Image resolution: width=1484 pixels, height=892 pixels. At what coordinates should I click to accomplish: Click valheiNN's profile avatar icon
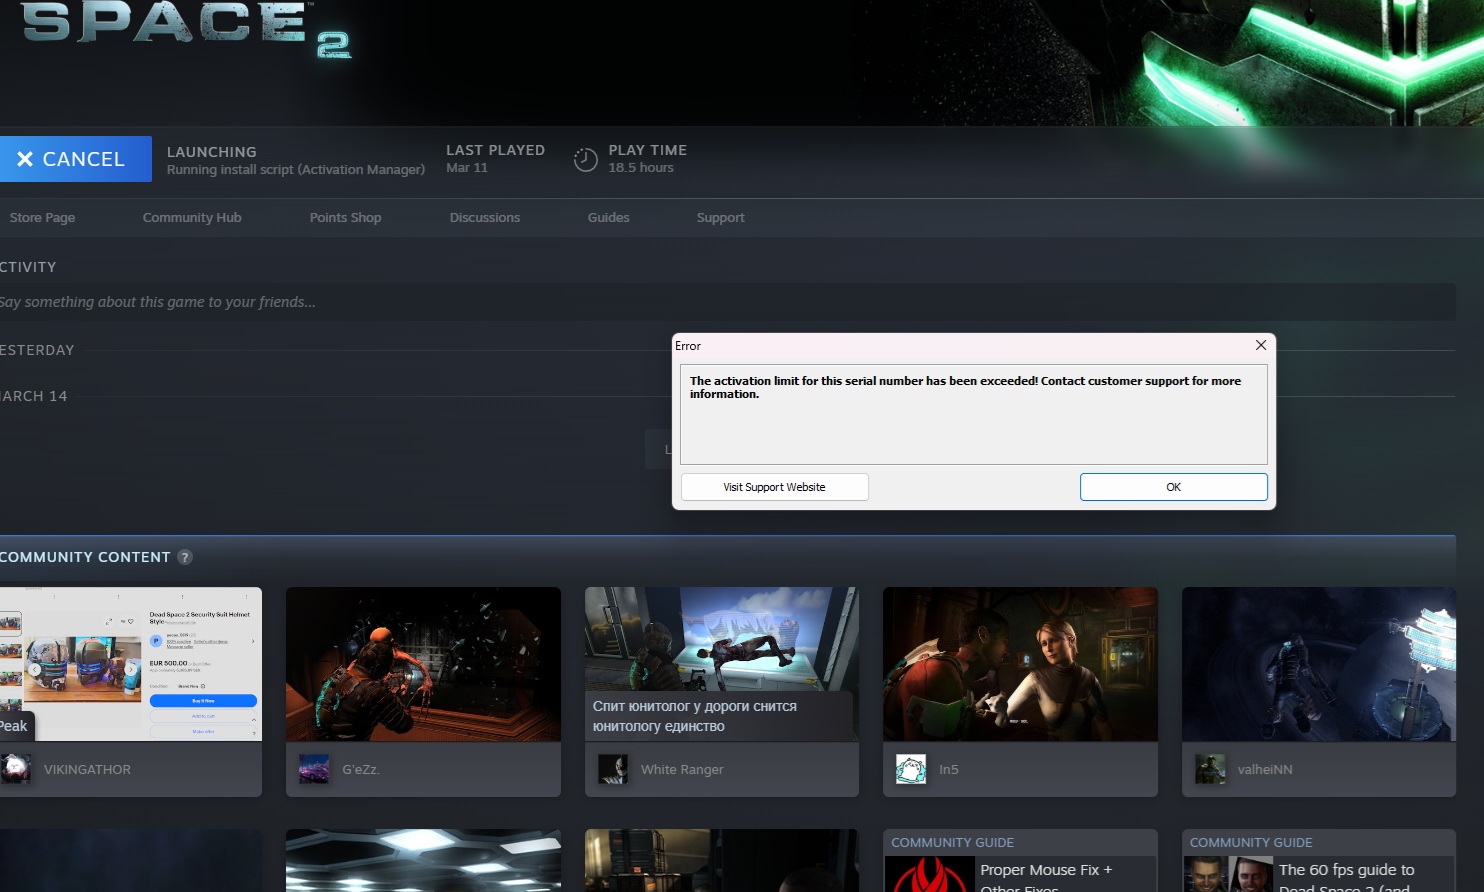coord(1210,769)
